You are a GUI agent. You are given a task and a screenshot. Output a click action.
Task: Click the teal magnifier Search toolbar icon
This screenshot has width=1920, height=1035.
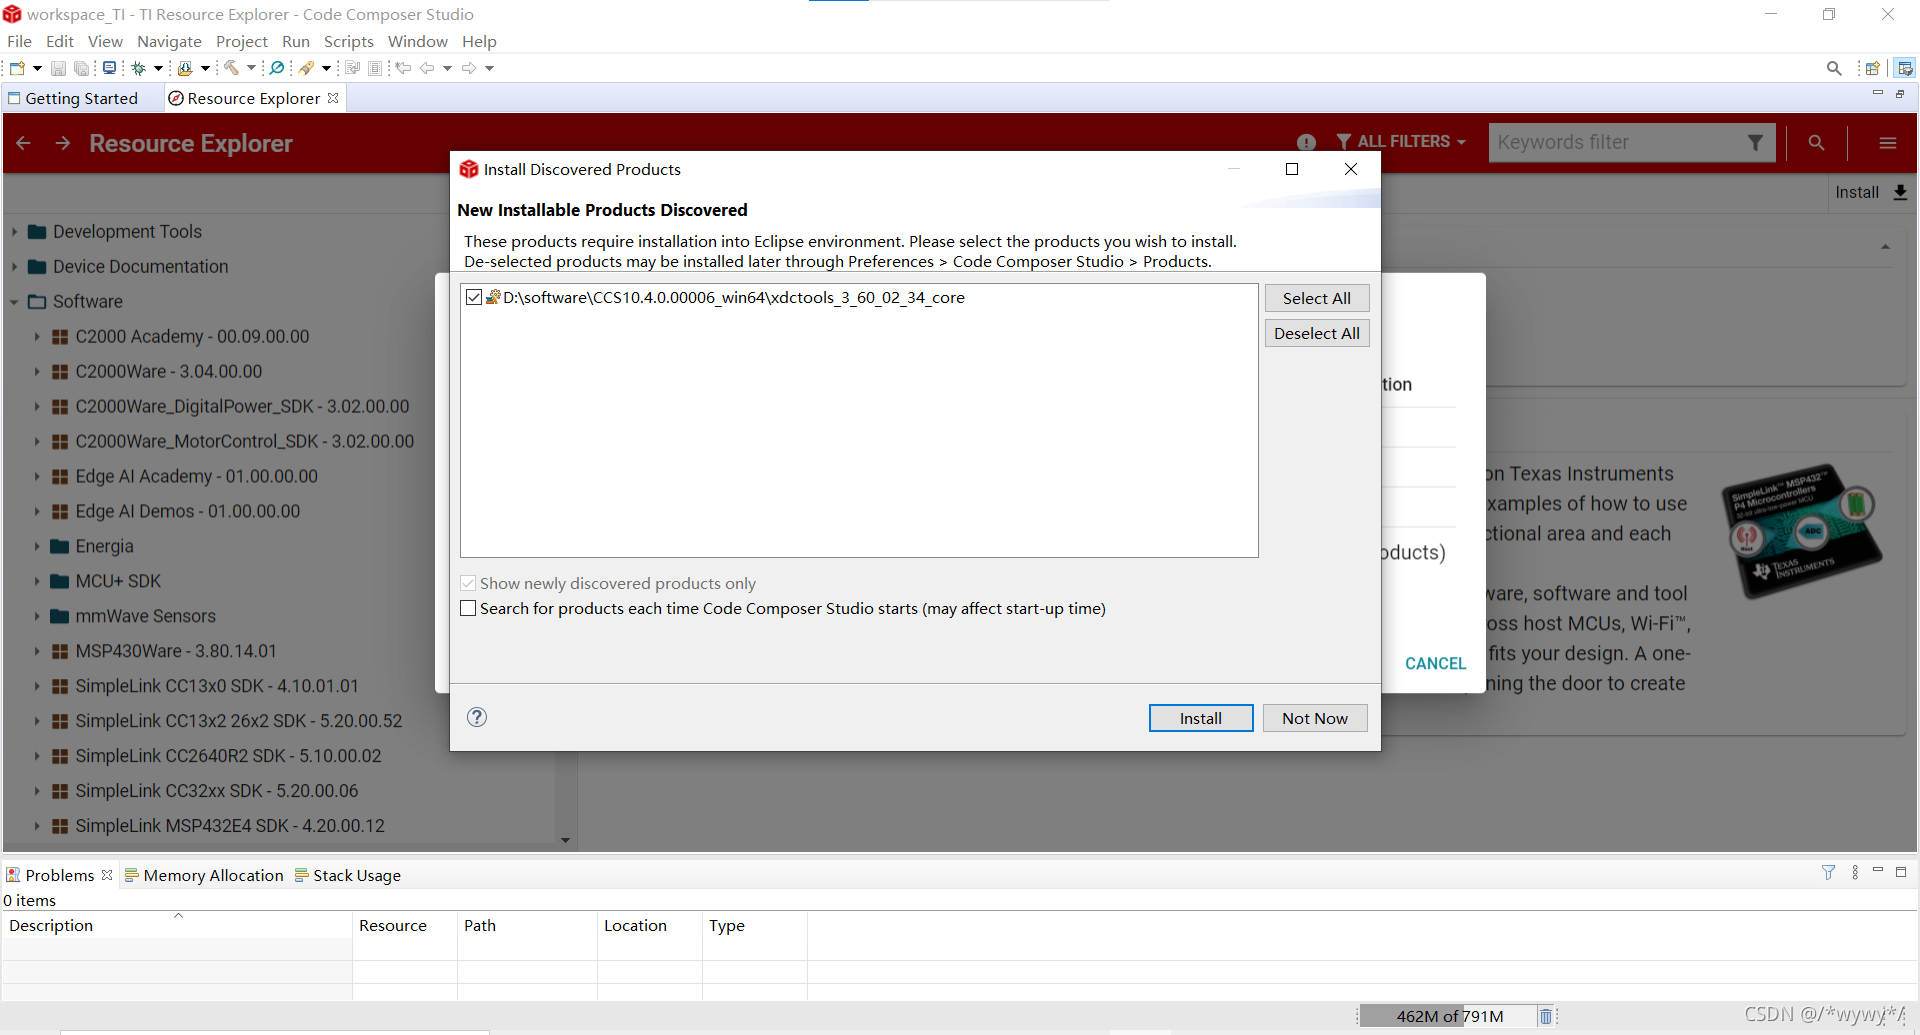coord(277,68)
